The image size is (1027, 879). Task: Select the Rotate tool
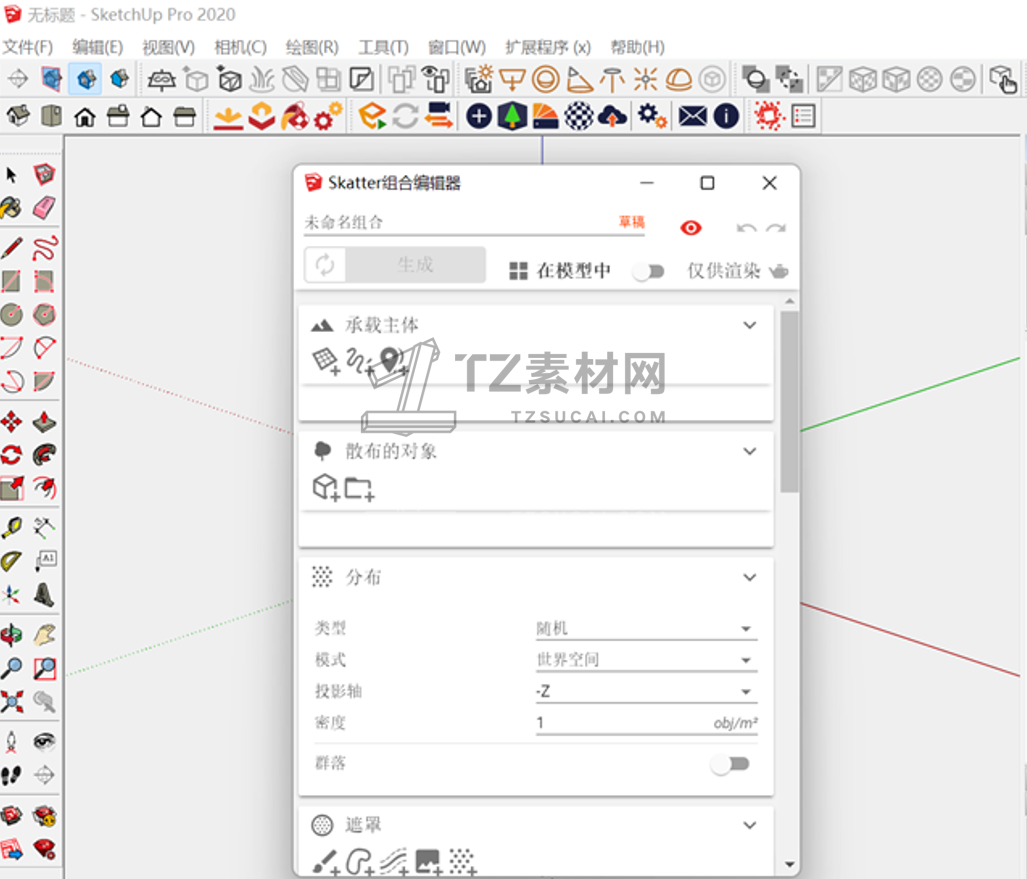[12, 455]
